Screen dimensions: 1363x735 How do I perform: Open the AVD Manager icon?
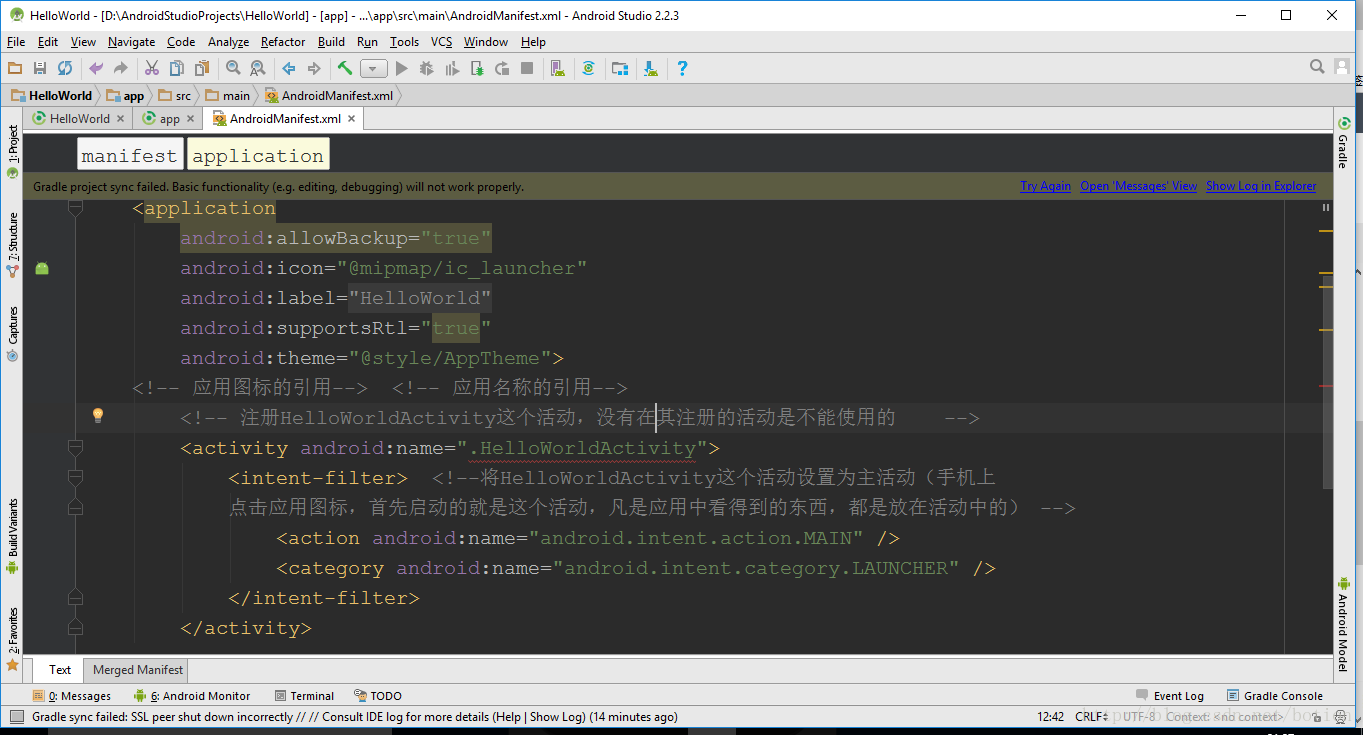[558, 68]
